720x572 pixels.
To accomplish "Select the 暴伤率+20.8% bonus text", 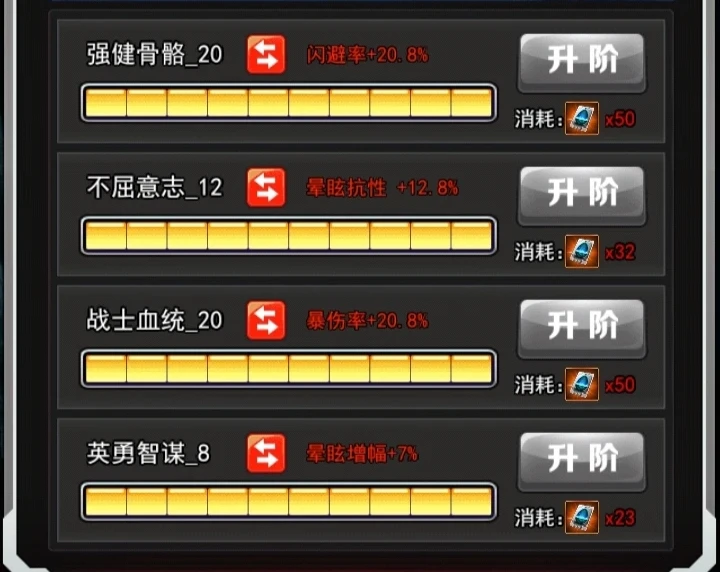I will pyautogui.click(x=367, y=321).
